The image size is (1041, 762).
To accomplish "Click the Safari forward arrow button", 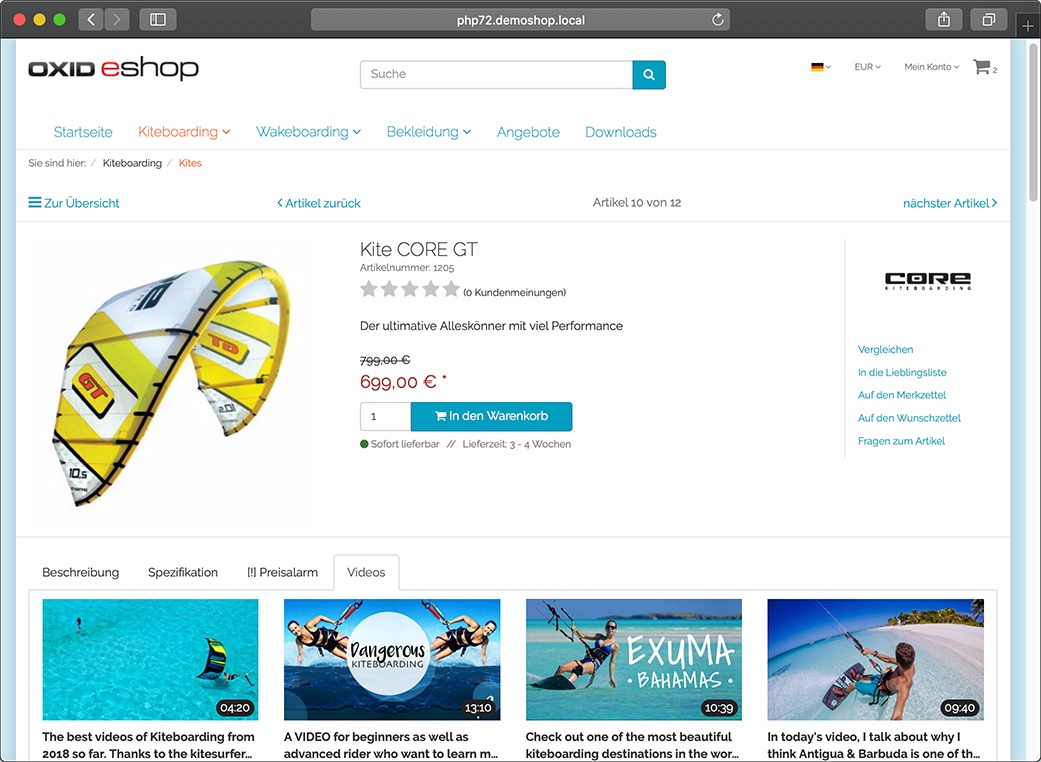I will pyautogui.click(x=117, y=19).
